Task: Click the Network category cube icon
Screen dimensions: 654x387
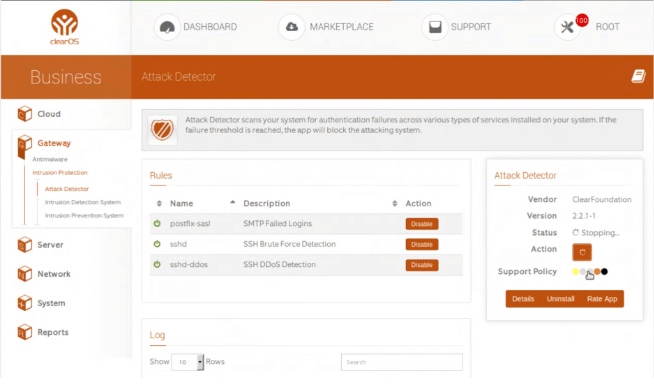Action: tap(25, 274)
